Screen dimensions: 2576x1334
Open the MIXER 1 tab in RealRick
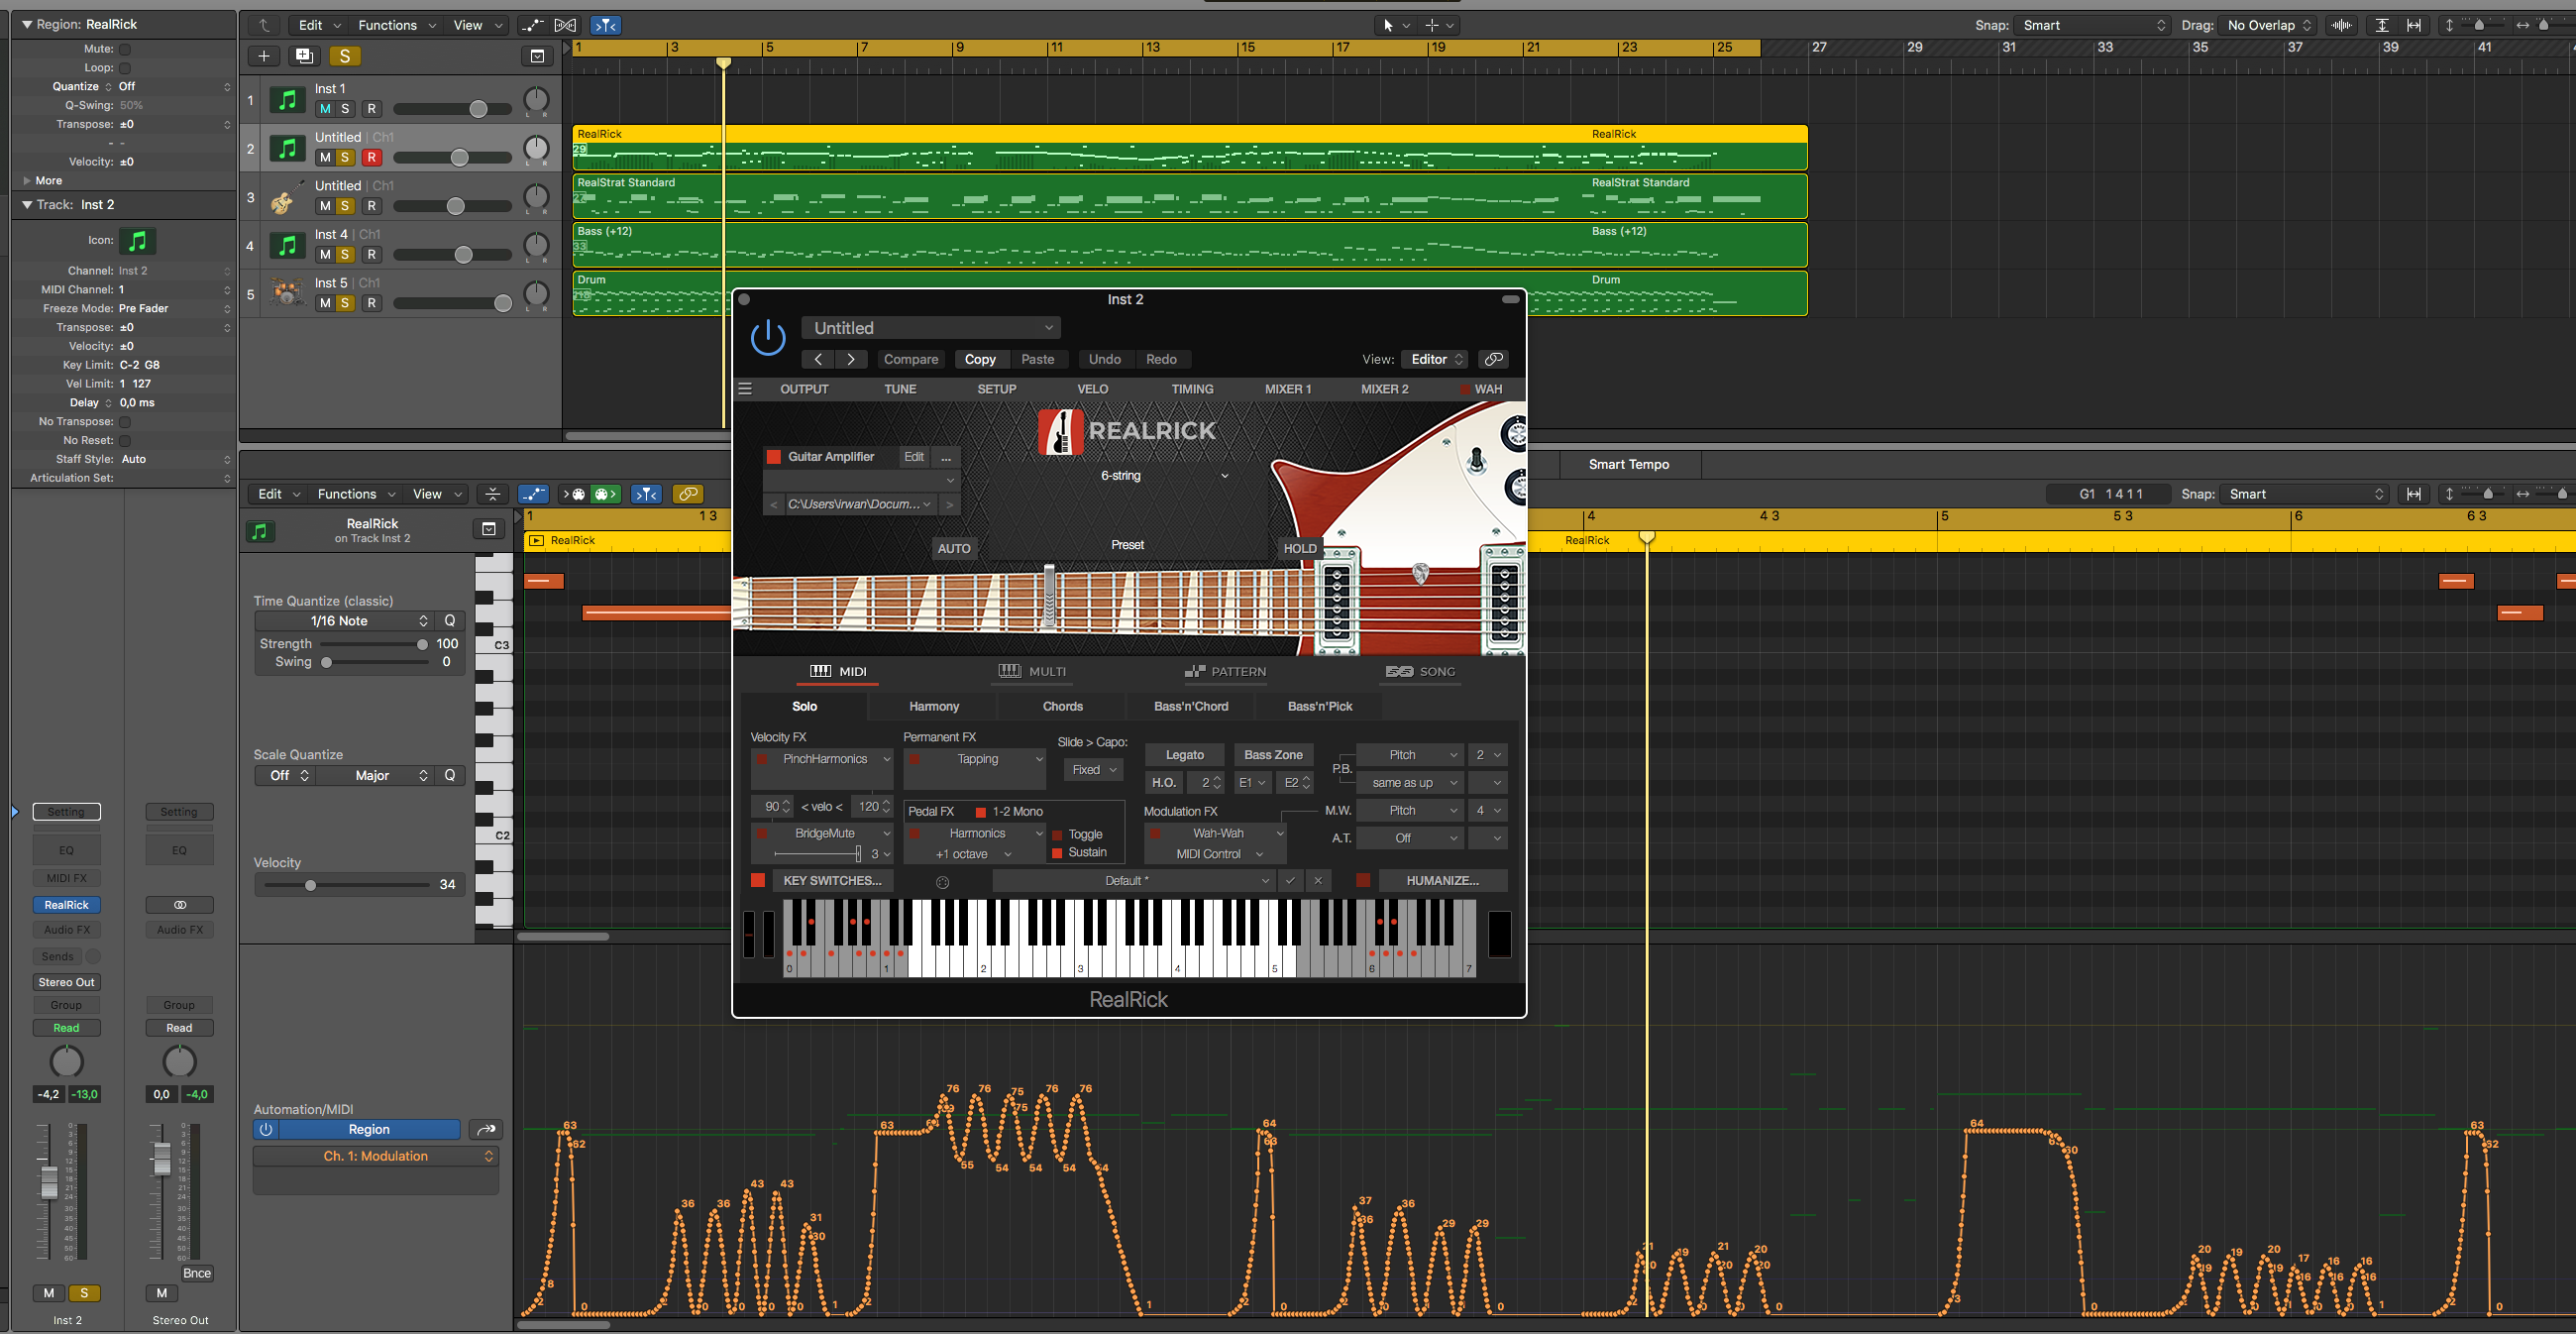pos(1287,389)
